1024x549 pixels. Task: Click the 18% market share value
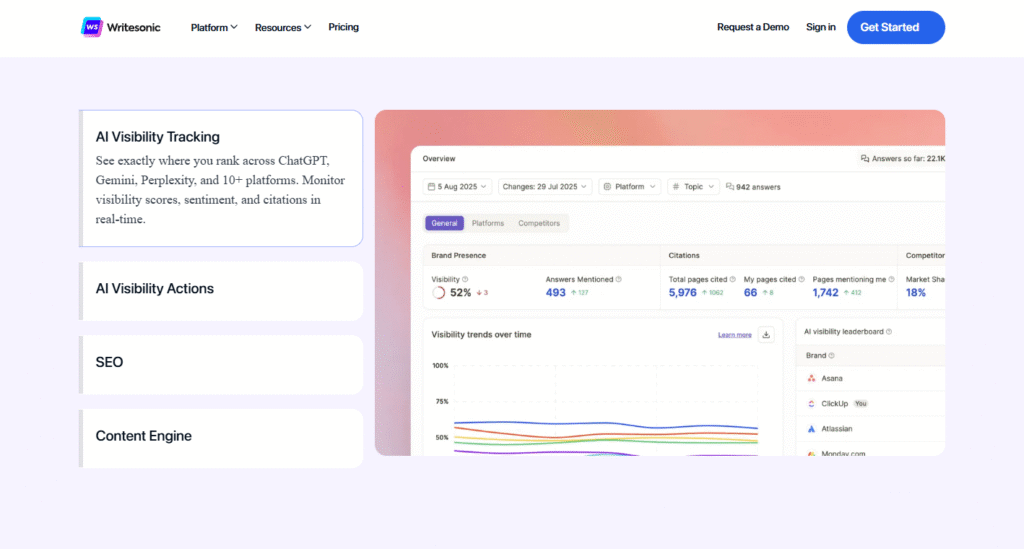[x=916, y=292]
